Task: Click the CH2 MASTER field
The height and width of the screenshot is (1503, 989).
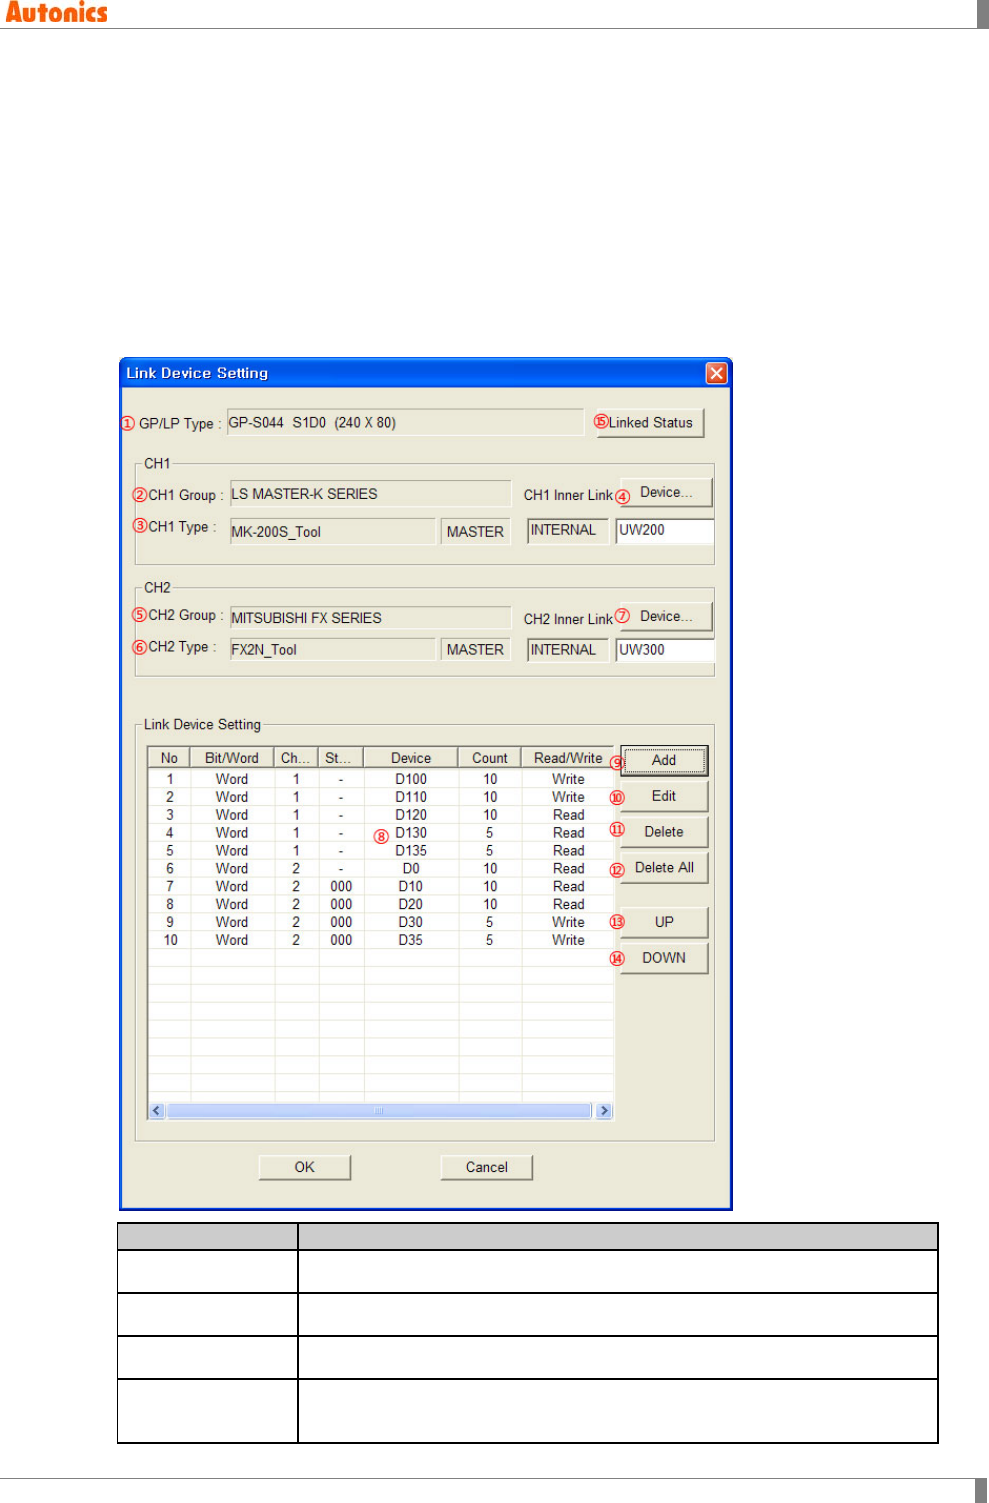Action: pyautogui.click(x=476, y=650)
